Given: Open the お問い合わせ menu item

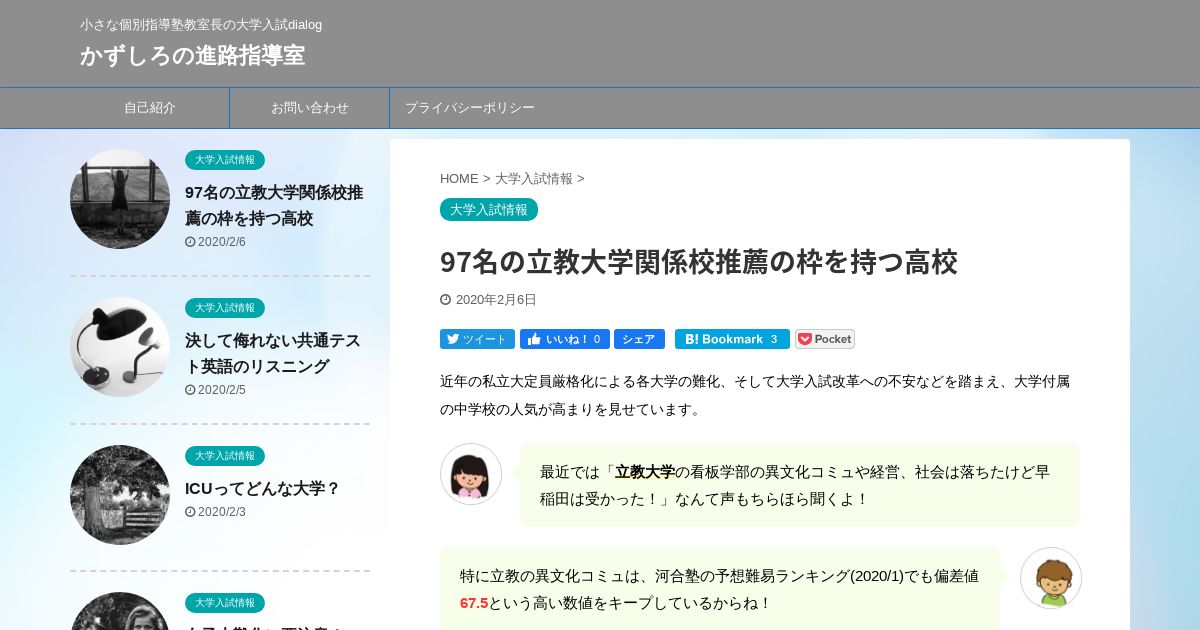Looking at the screenshot, I should pyautogui.click(x=310, y=108).
